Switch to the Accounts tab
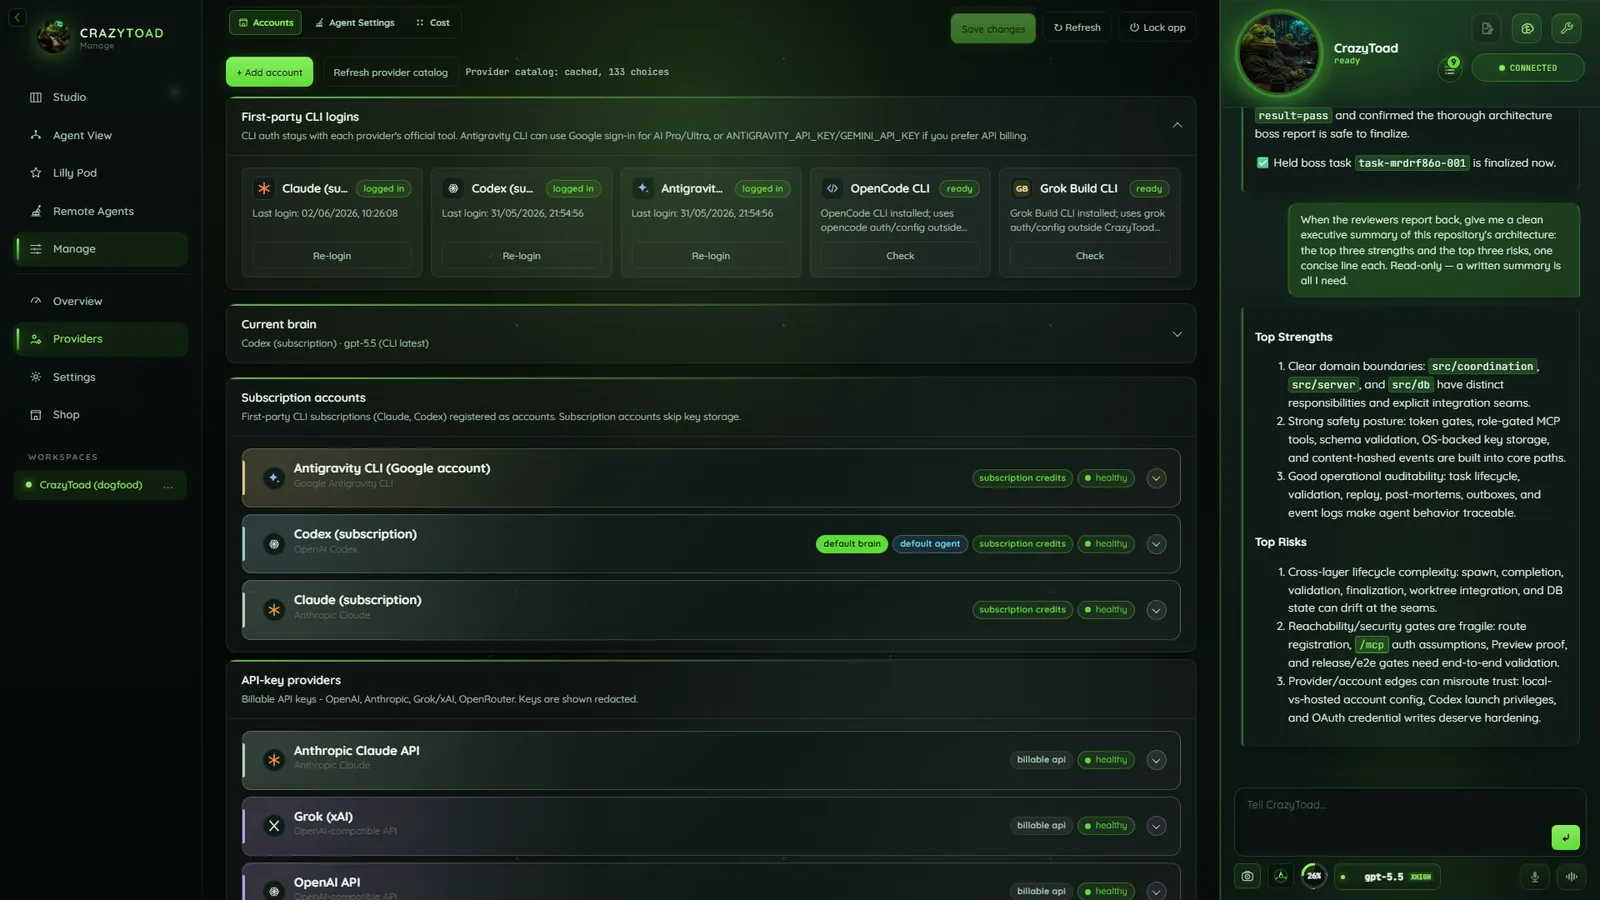The width and height of the screenshot is (1600, 900). click(266, 23)
